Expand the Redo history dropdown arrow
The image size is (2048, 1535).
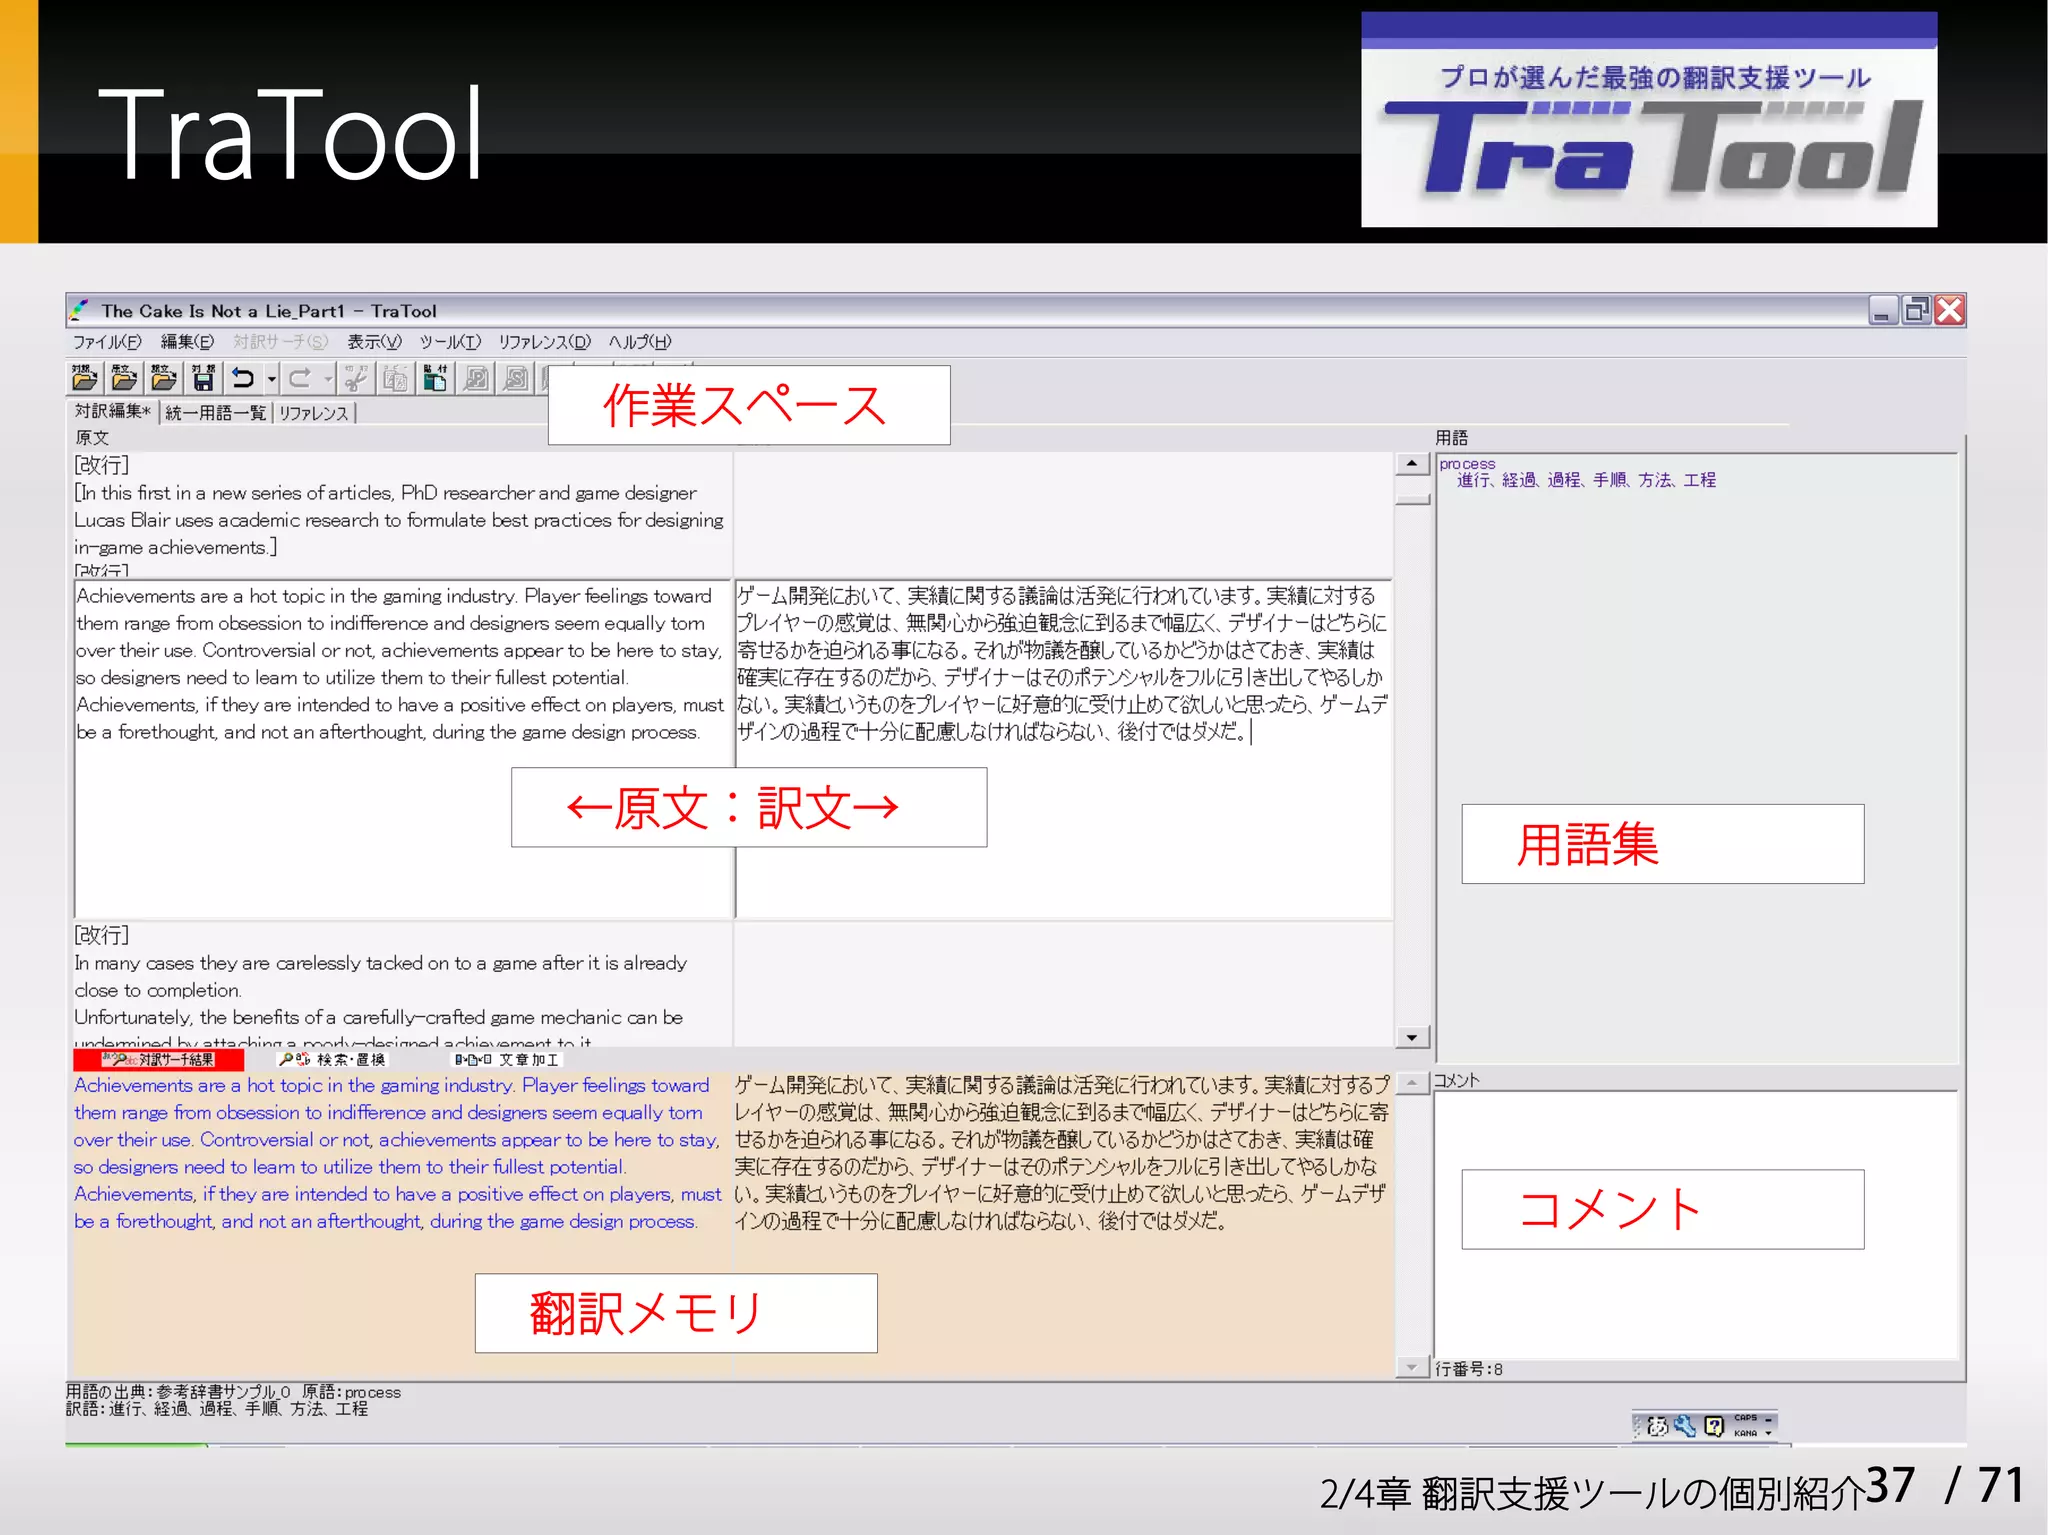click(x=327, y=378)
